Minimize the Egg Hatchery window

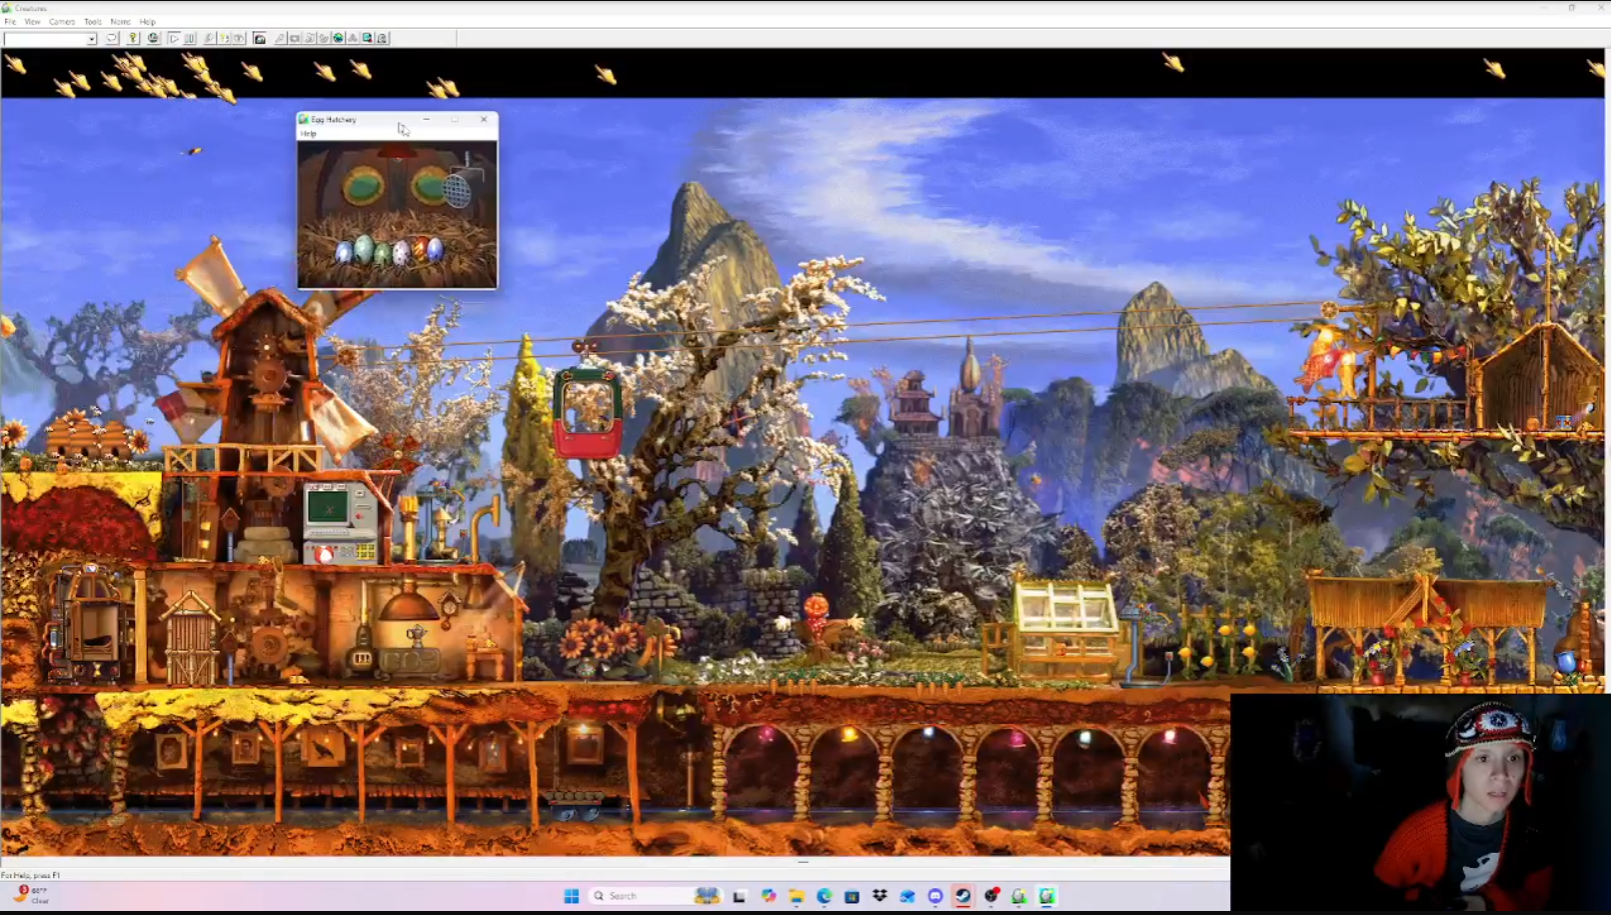[427, 119]
